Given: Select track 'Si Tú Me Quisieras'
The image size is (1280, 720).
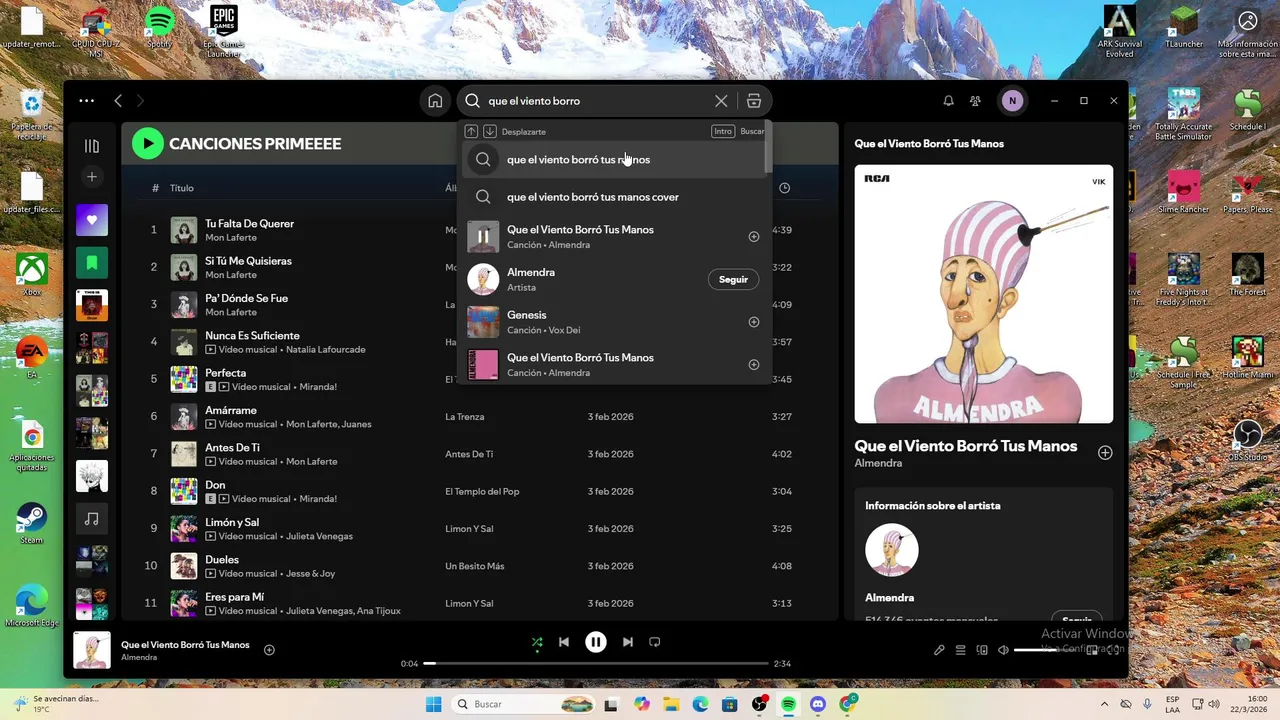Looking at the screenshot, I should tap(248, 261).
